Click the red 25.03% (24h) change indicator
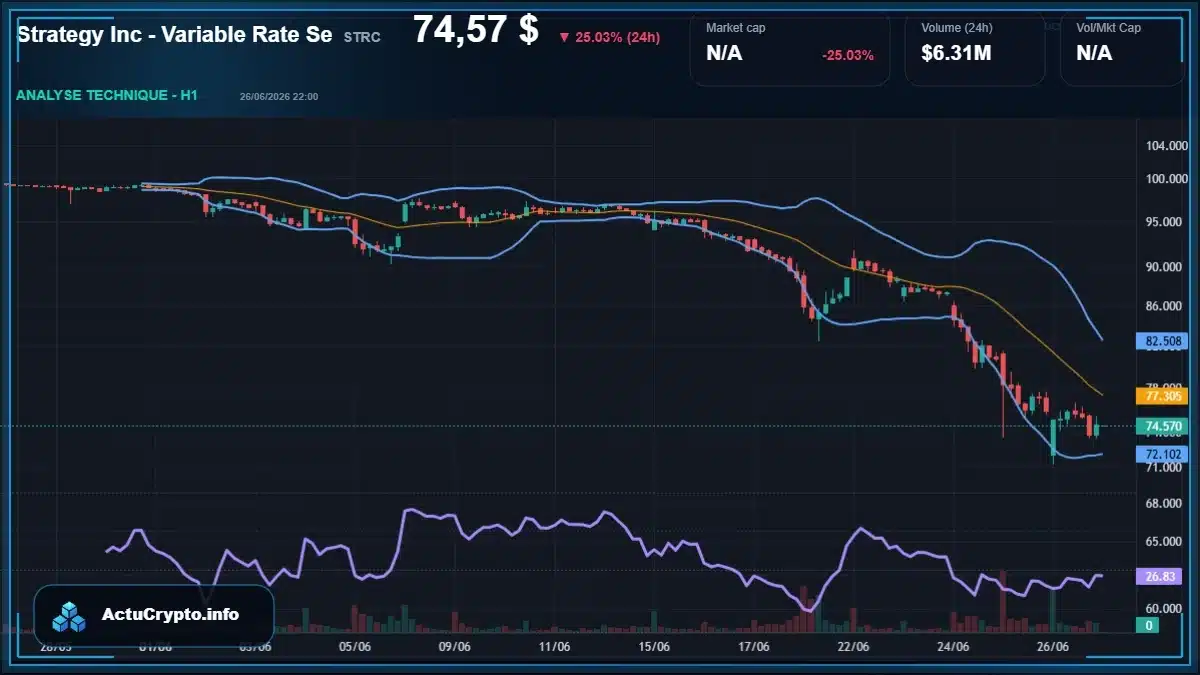The width and height of the screenshot is (1200, 675). tap(609, 37)
